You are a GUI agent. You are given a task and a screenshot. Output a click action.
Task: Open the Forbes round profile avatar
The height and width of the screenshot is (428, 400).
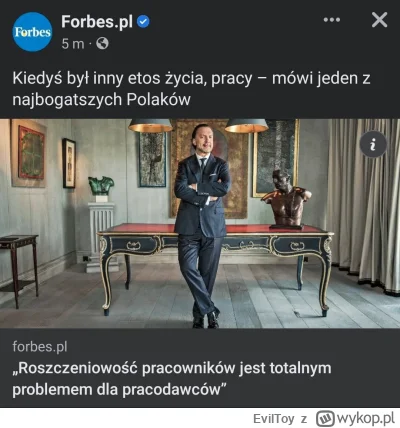[x=32, y=32]
